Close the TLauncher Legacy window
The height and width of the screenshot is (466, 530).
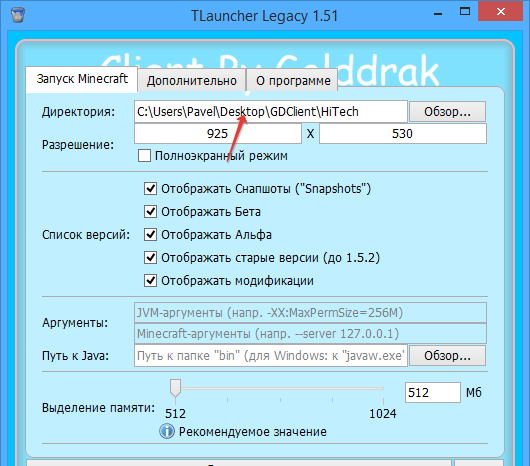coord(501,11)
